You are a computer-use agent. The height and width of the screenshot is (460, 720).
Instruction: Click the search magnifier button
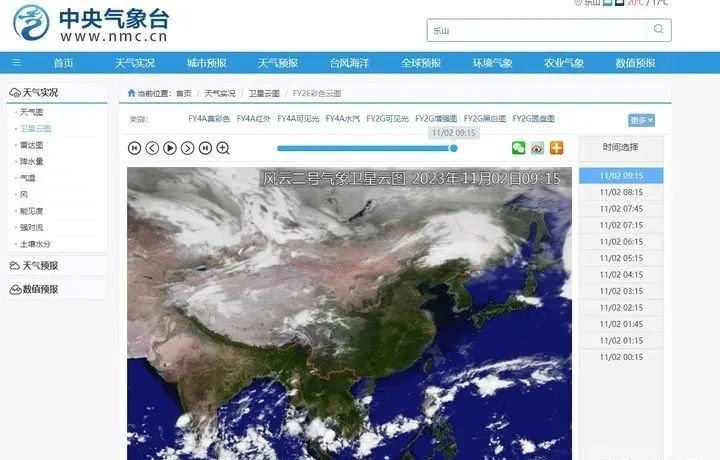[x=659, y=30]
